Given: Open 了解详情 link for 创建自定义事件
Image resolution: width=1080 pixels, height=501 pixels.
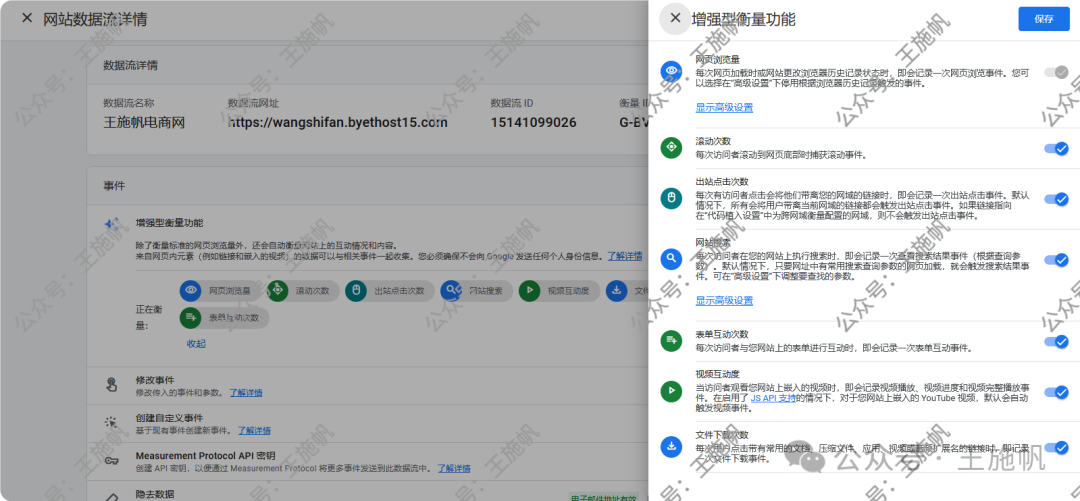Looking at the screenshot, I should click(x=254, y=430).
